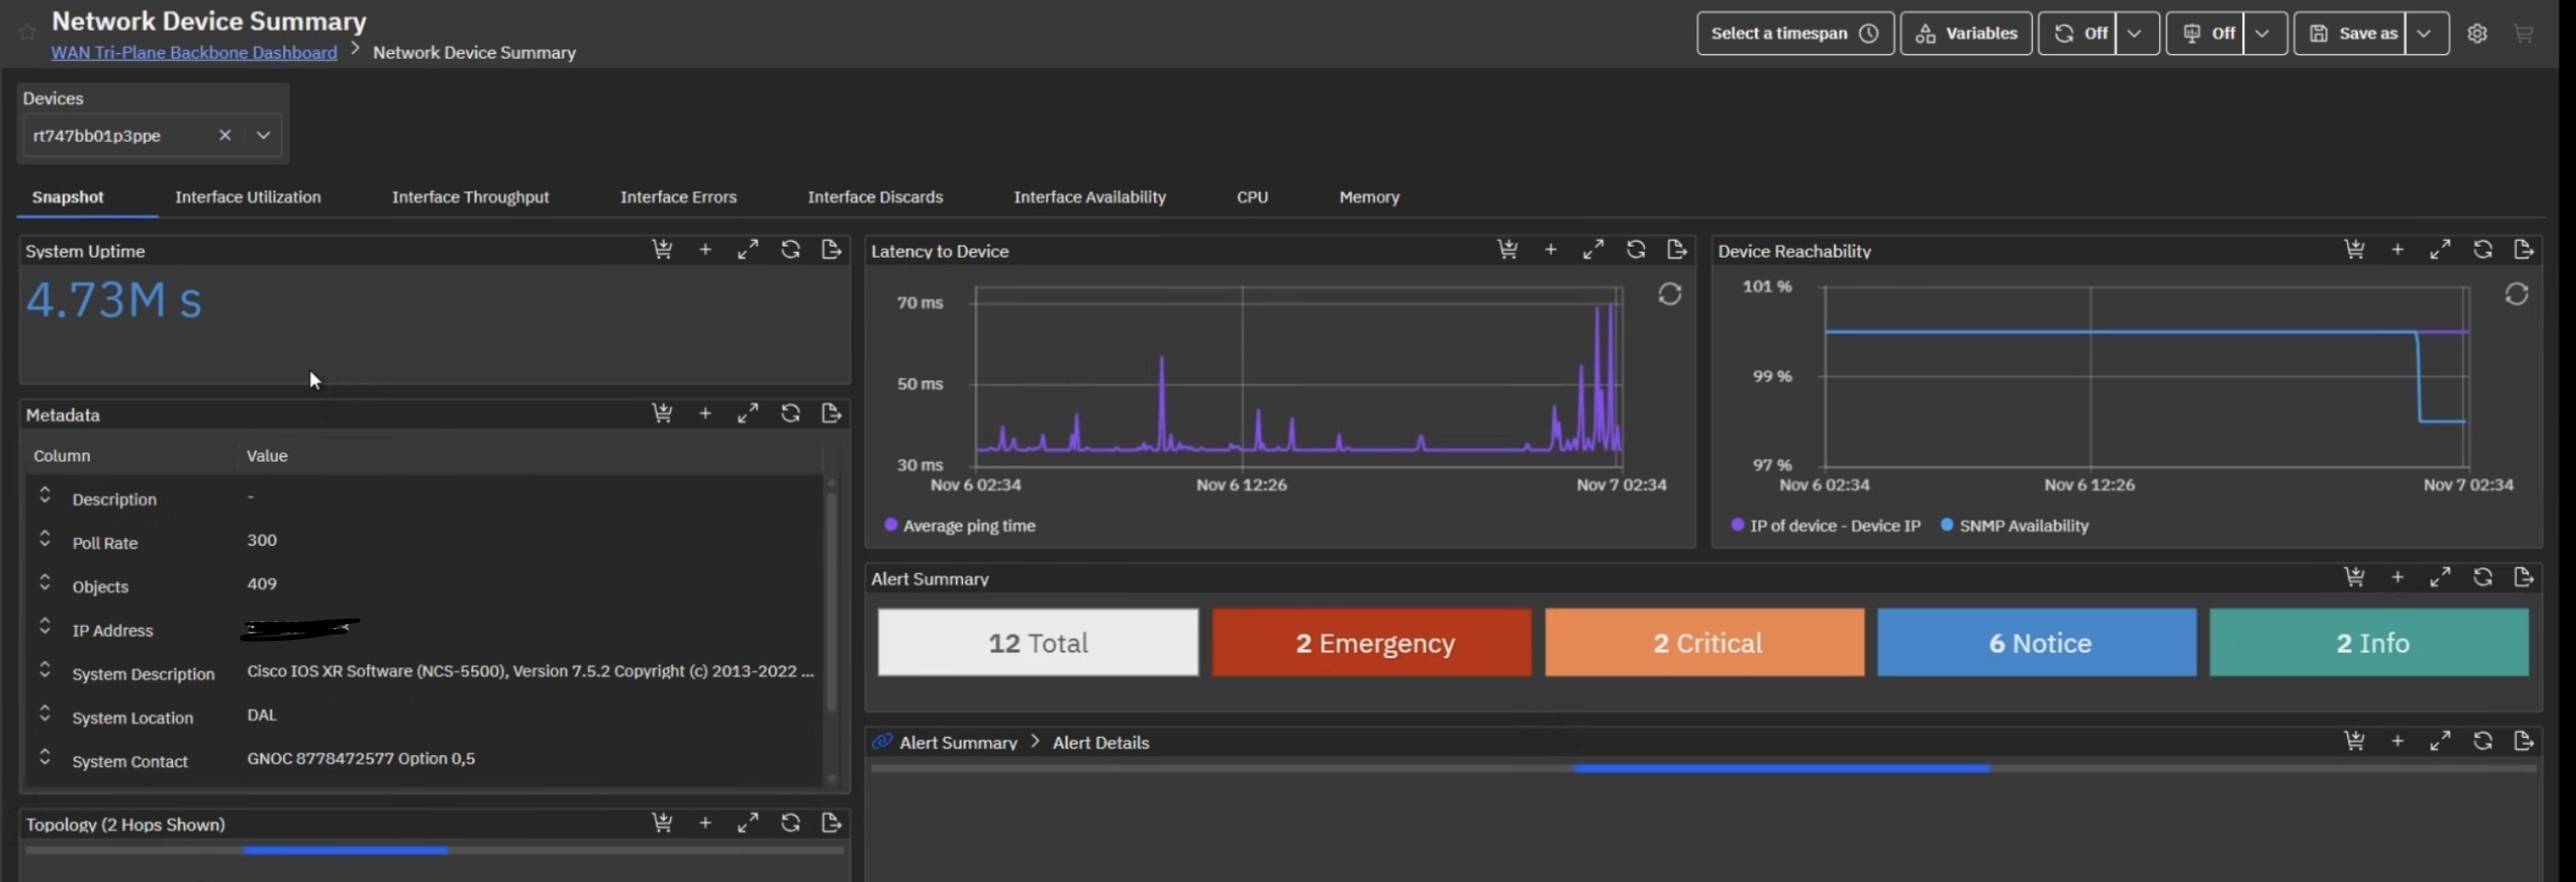2576x882 pixels.
Task: Expand Latency to Device panel fullscreen
Action: (1593, 249)
